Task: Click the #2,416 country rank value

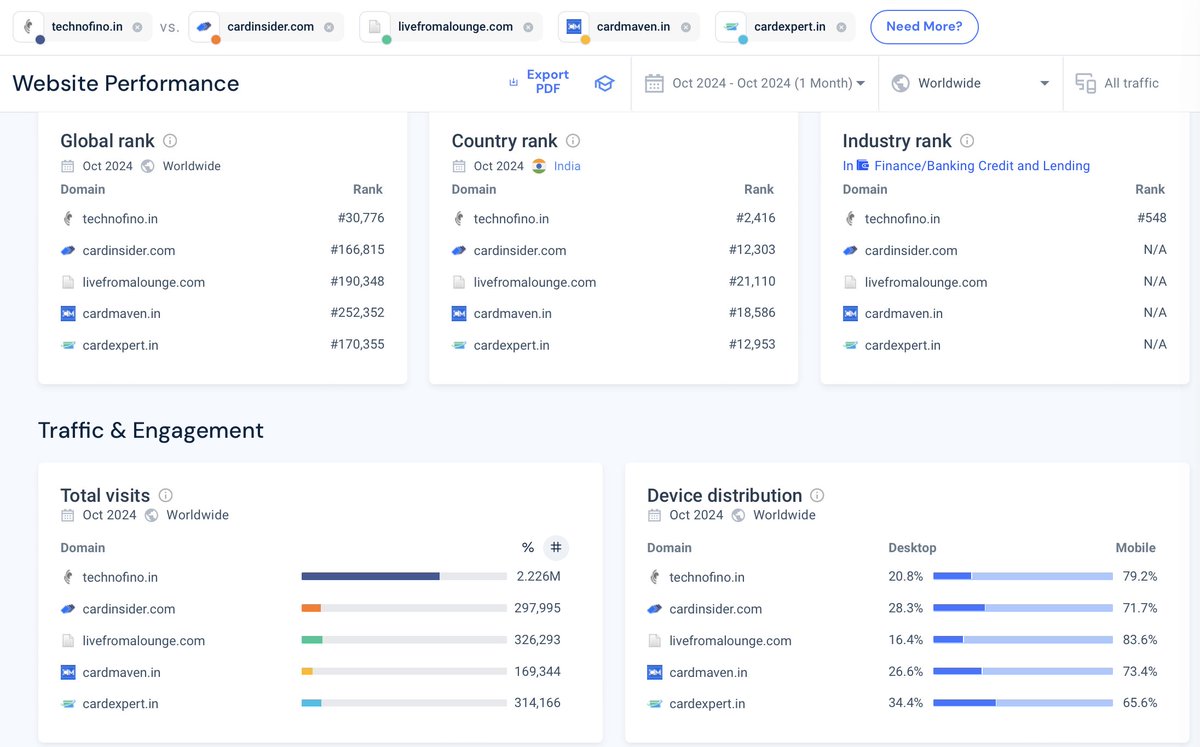Action: [x=756, y=218]
